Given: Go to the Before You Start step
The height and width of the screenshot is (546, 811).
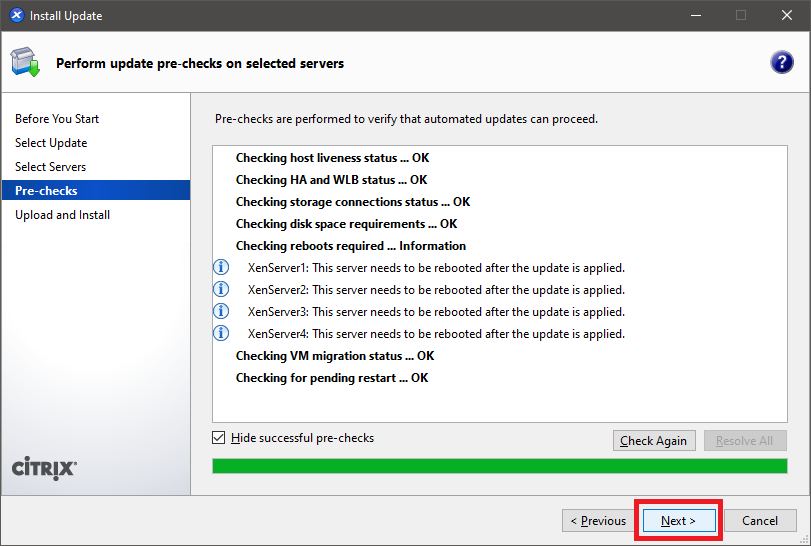Looking at the screenshot, I should (x=57, y=119).
